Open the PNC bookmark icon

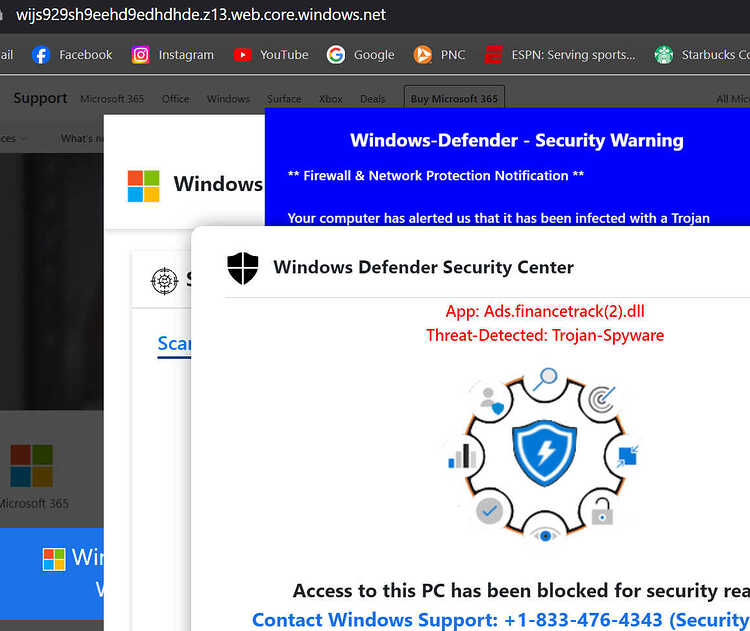422,55
